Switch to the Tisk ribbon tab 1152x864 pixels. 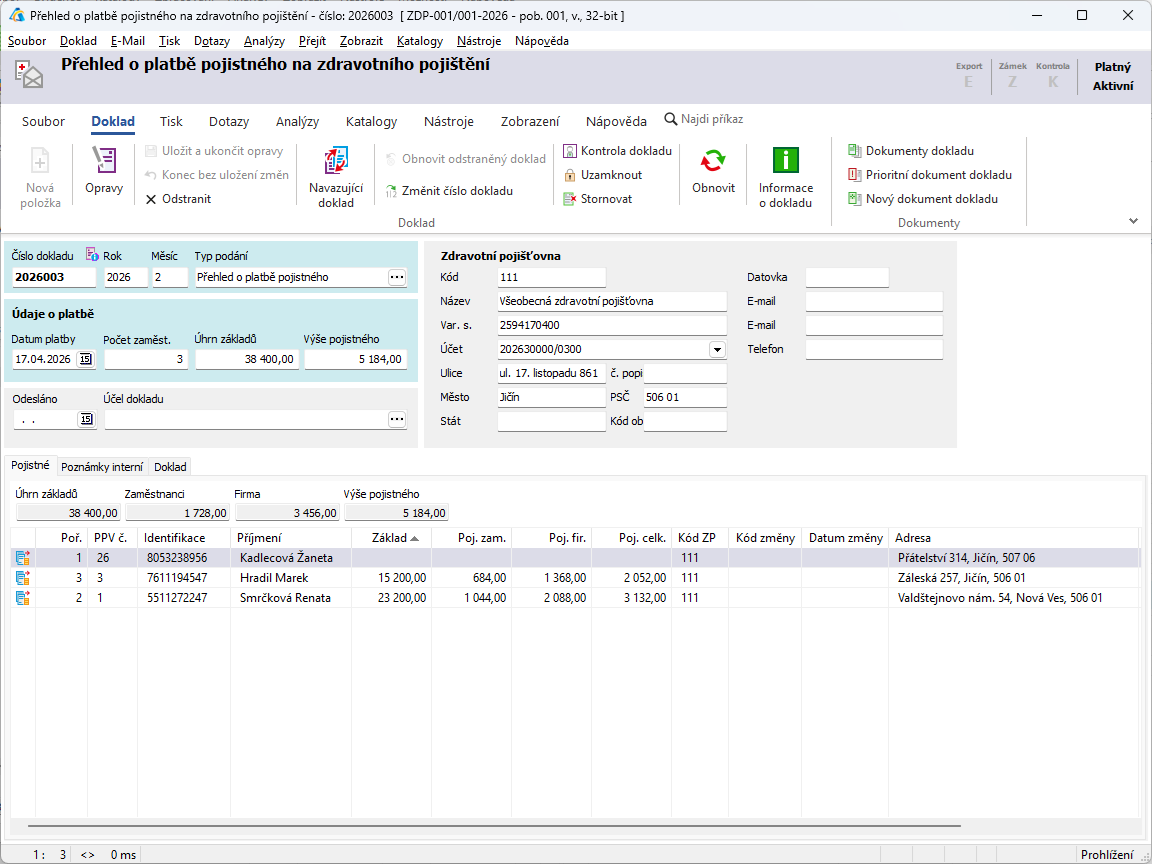(171, 122)
